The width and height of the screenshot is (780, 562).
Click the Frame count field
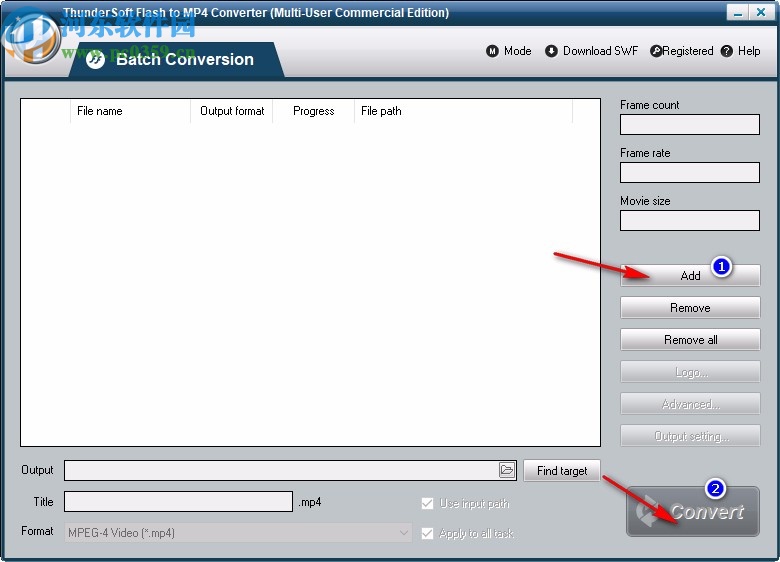tap(689, 124)
